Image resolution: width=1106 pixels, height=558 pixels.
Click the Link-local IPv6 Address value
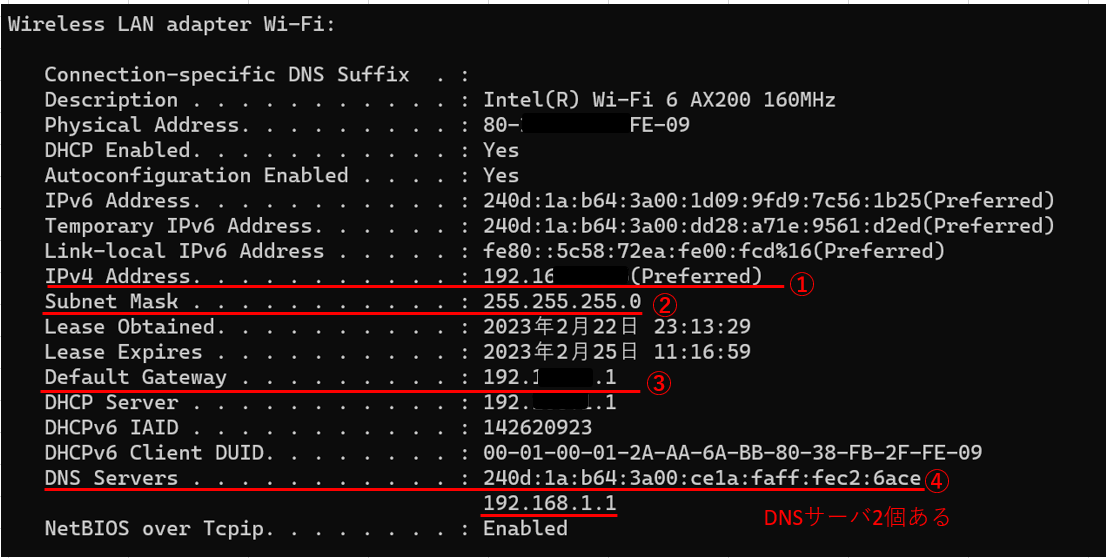coord(713,250)
